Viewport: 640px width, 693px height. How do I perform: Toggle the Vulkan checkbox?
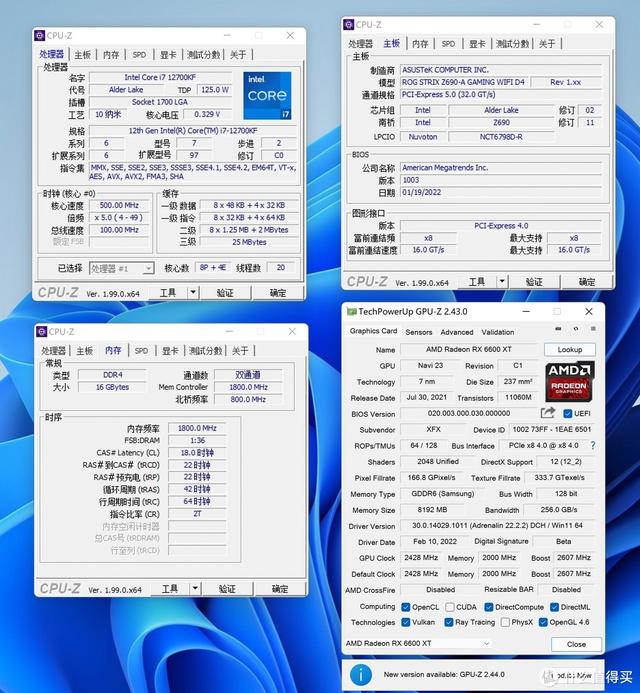(405, 622)
